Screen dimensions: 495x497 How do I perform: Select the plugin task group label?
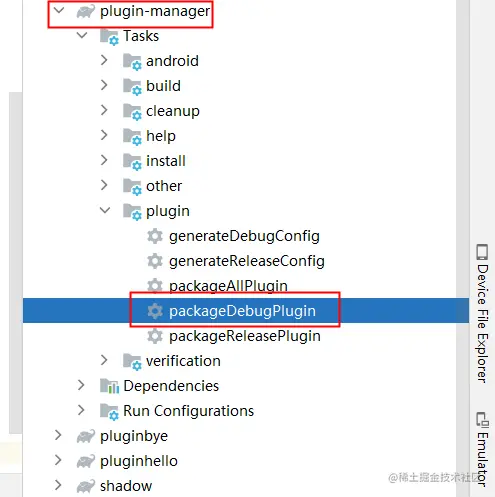tap(168, 211)
